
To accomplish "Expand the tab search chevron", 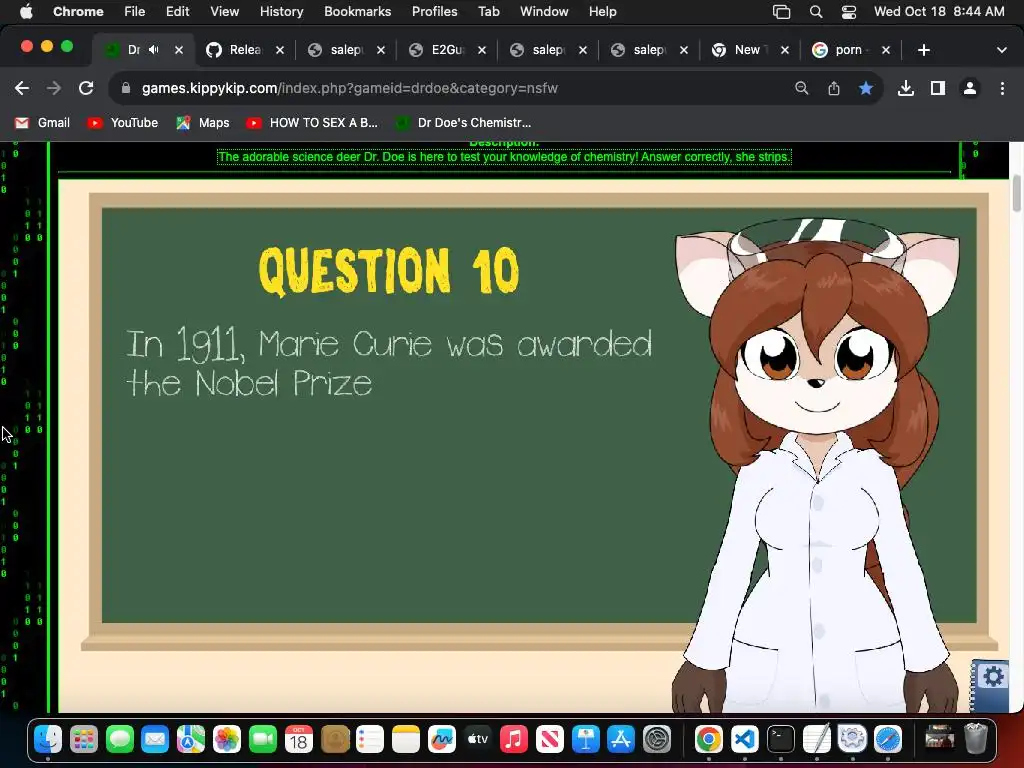I will 1002,50.
